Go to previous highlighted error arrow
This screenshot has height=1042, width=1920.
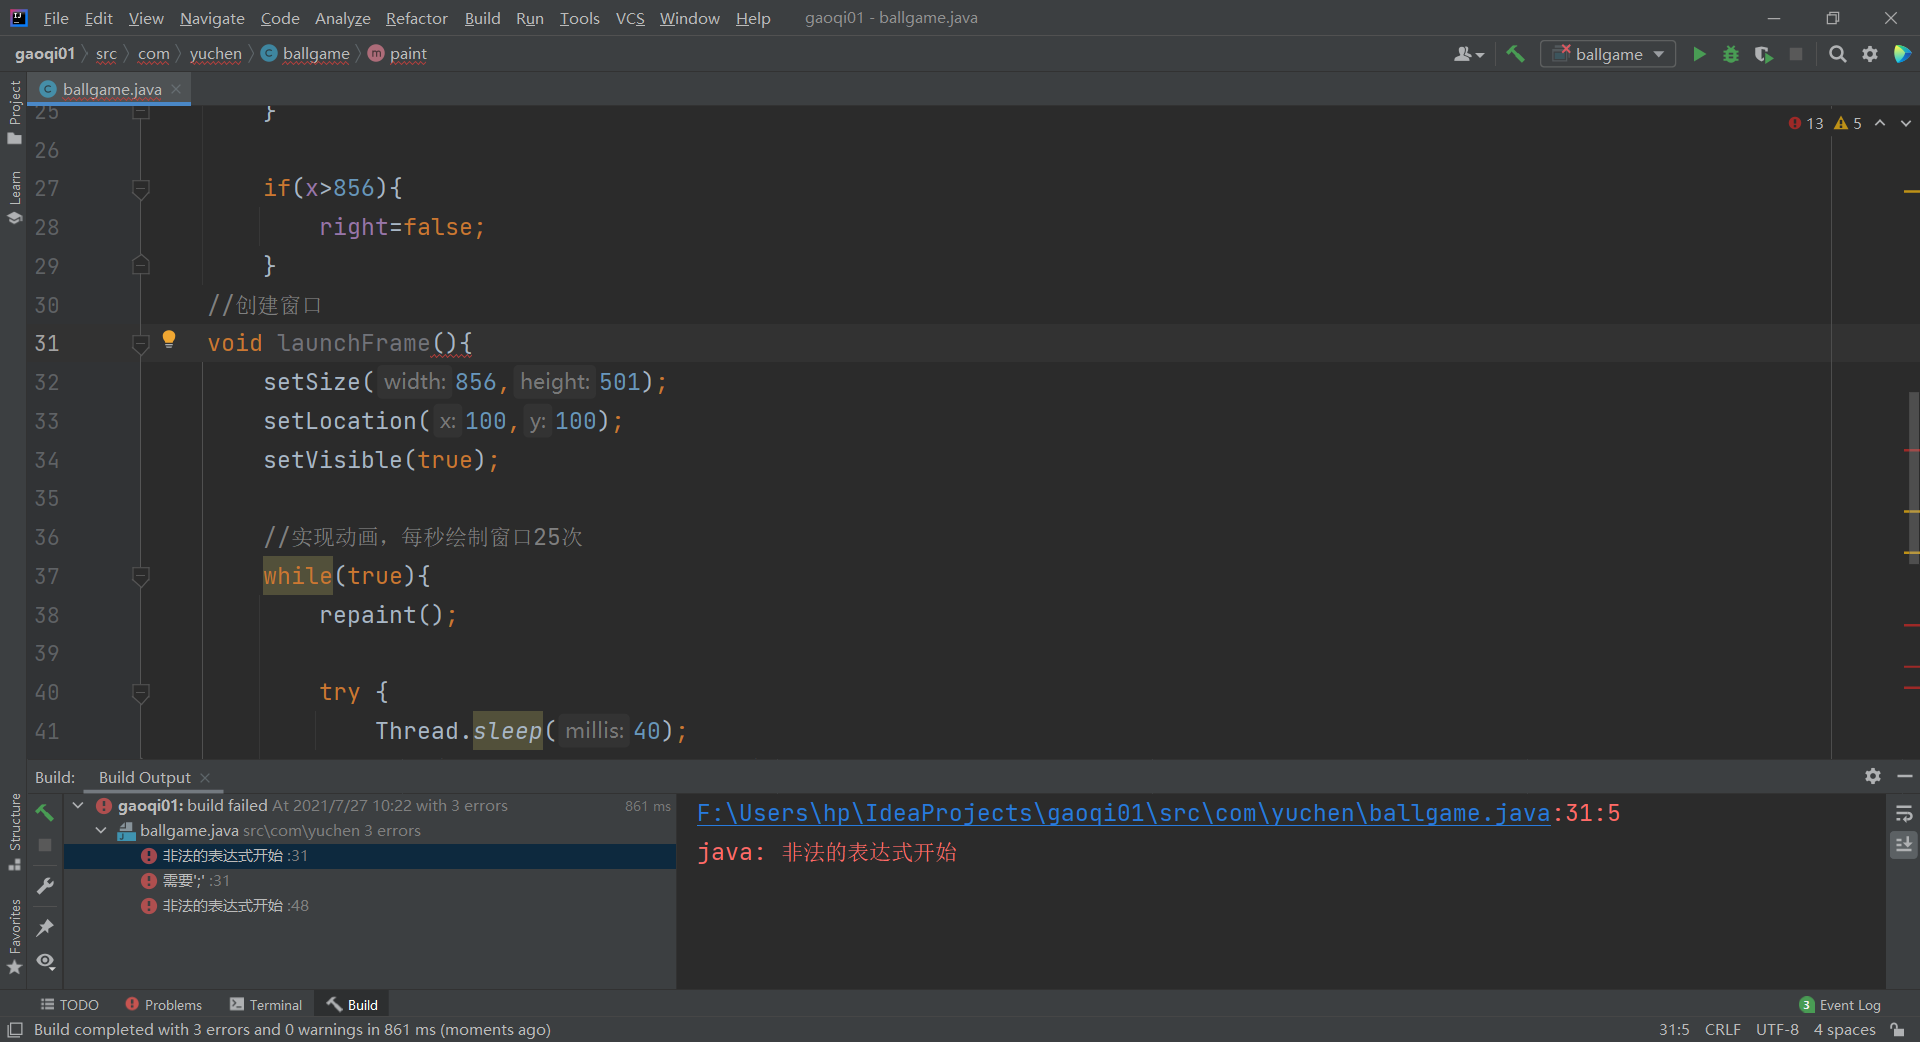coord(1880,123)
